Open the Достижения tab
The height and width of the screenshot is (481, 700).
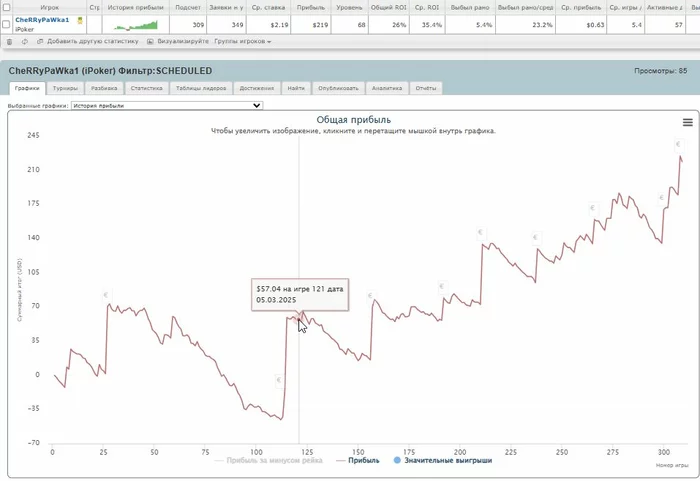click(x=257, y=88)
